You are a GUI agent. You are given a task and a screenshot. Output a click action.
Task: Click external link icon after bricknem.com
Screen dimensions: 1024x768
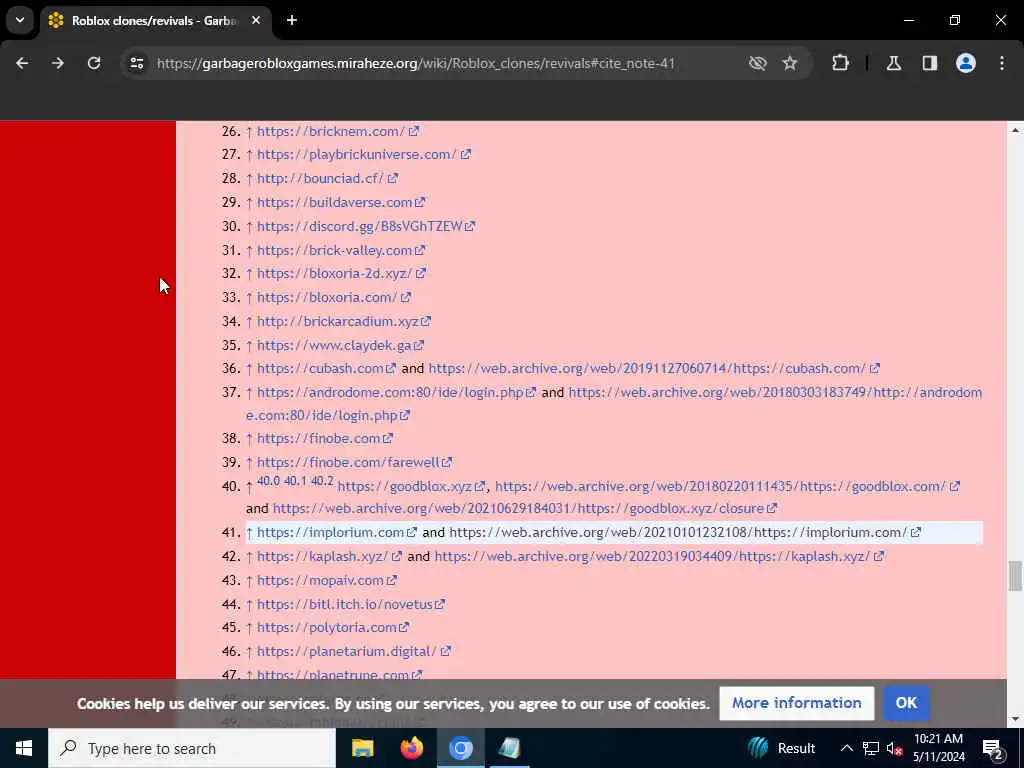(x=413, y=131)
